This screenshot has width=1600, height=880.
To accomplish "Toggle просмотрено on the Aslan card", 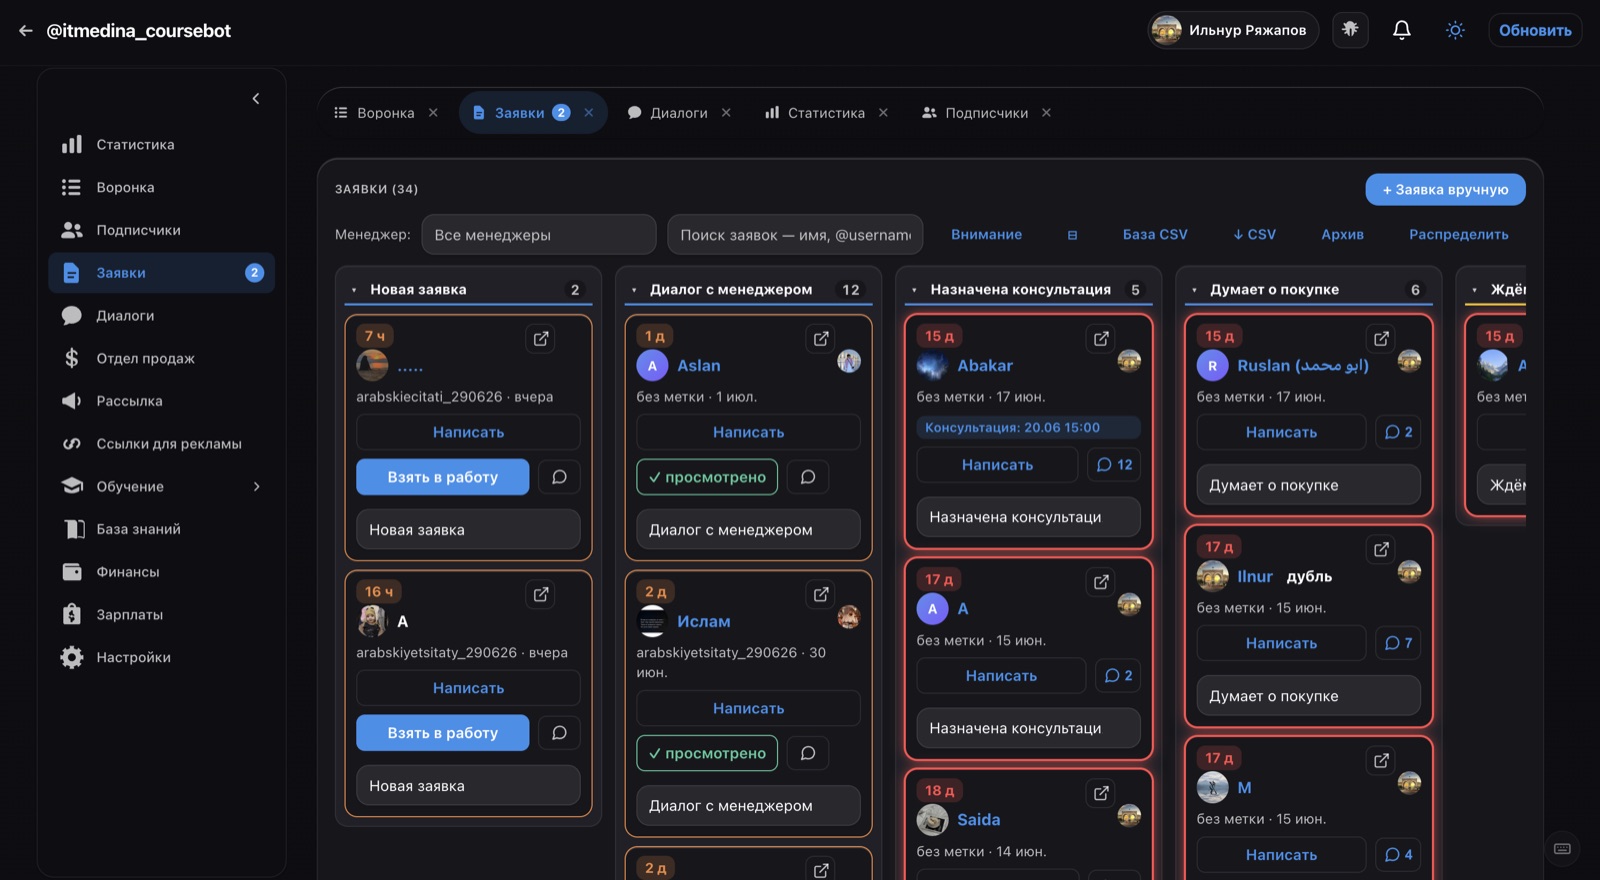I will pyautogui.click(x=707, y=477).
